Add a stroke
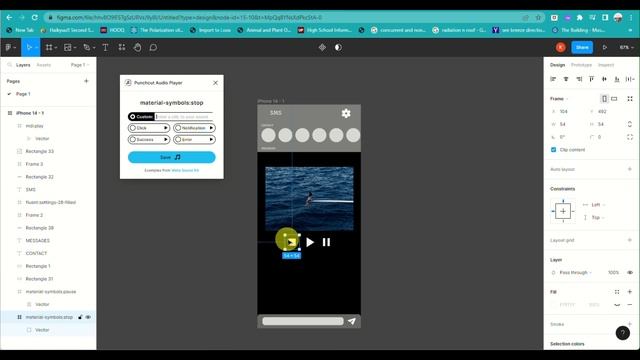640x360 pixels. pyautogui.click(x=630, y=324)
